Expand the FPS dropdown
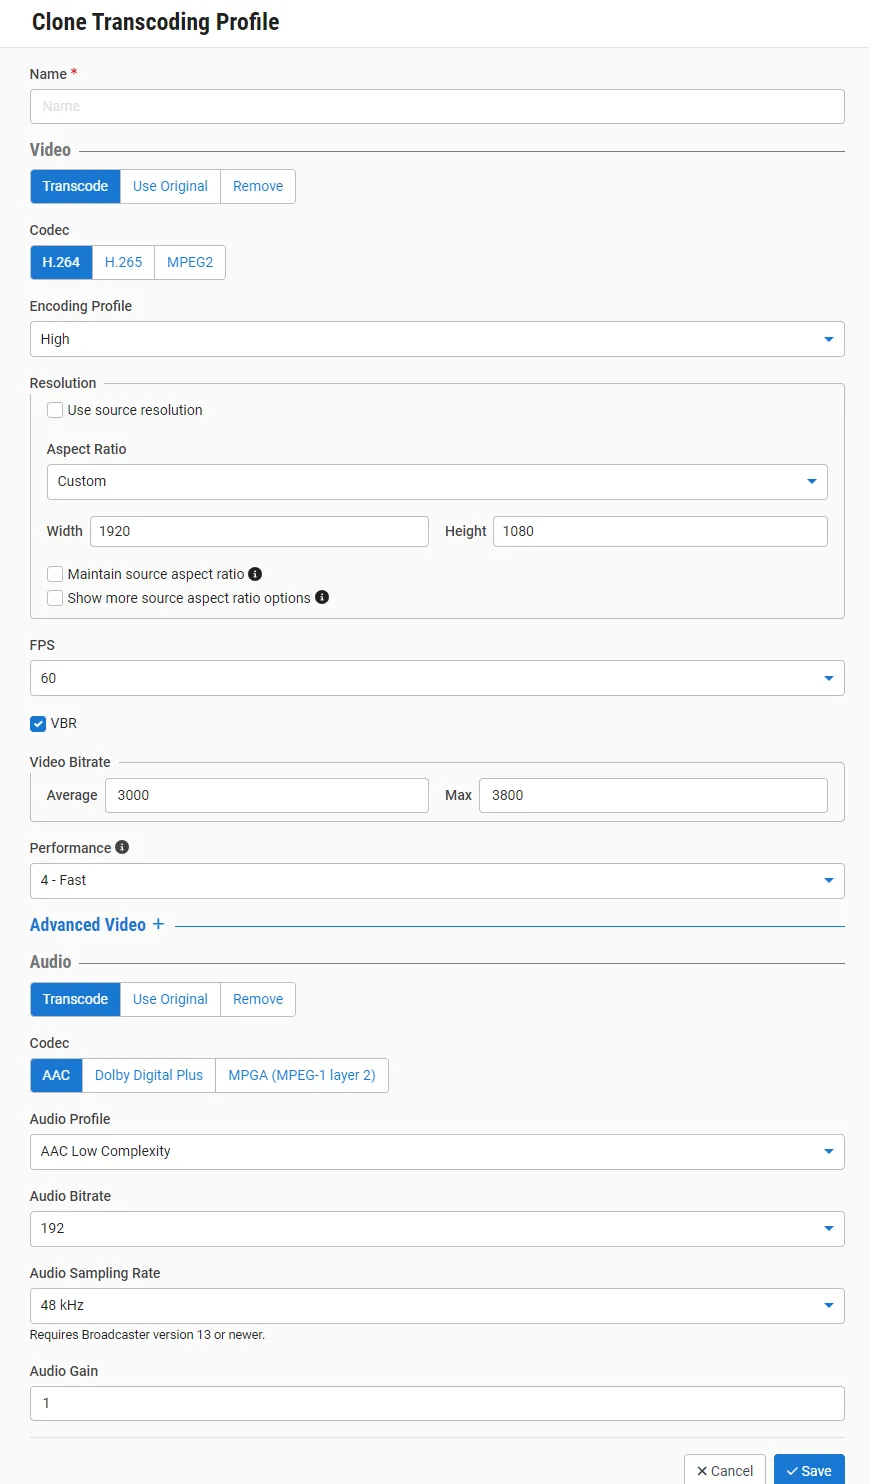 (437, 678)
